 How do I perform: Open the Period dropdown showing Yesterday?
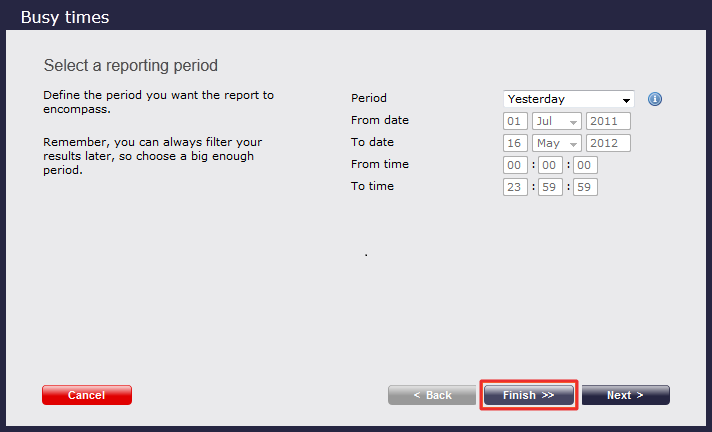coord(568,99)
